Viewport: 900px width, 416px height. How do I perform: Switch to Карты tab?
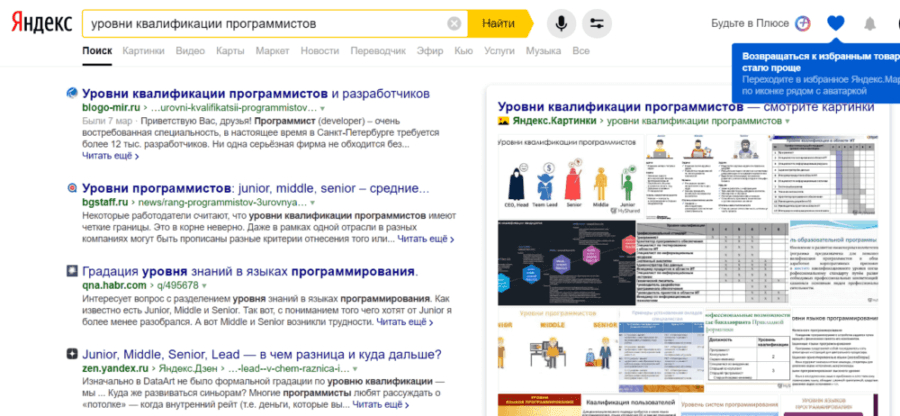[230, 51]
